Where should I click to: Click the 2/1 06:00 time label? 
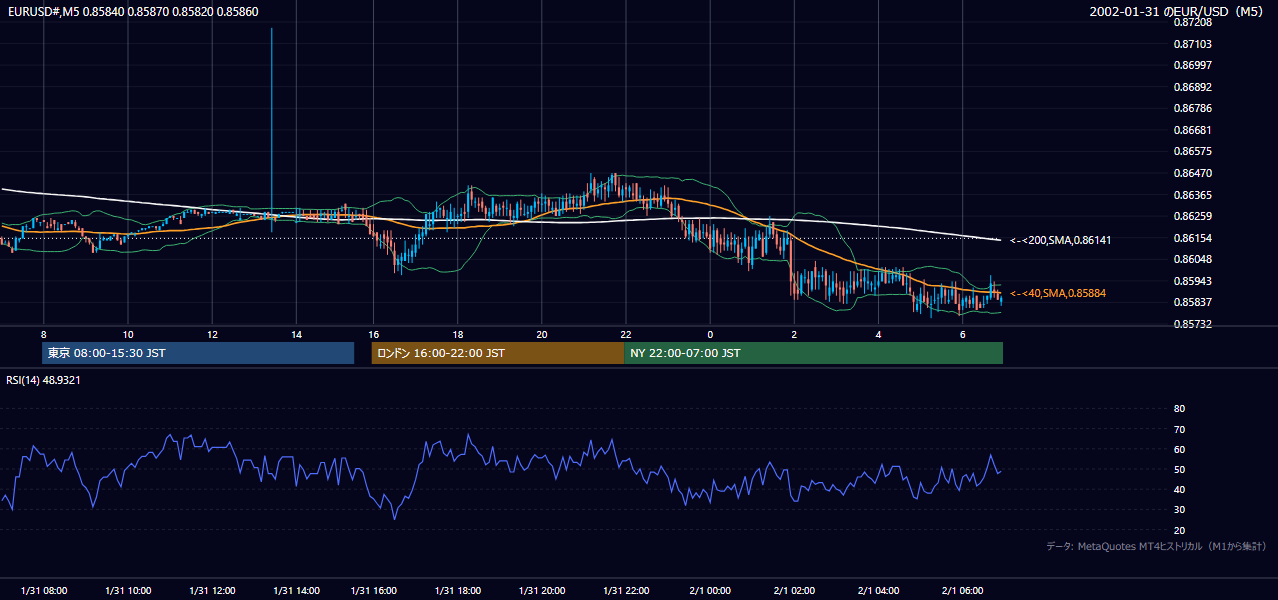(x=962, y=591)
